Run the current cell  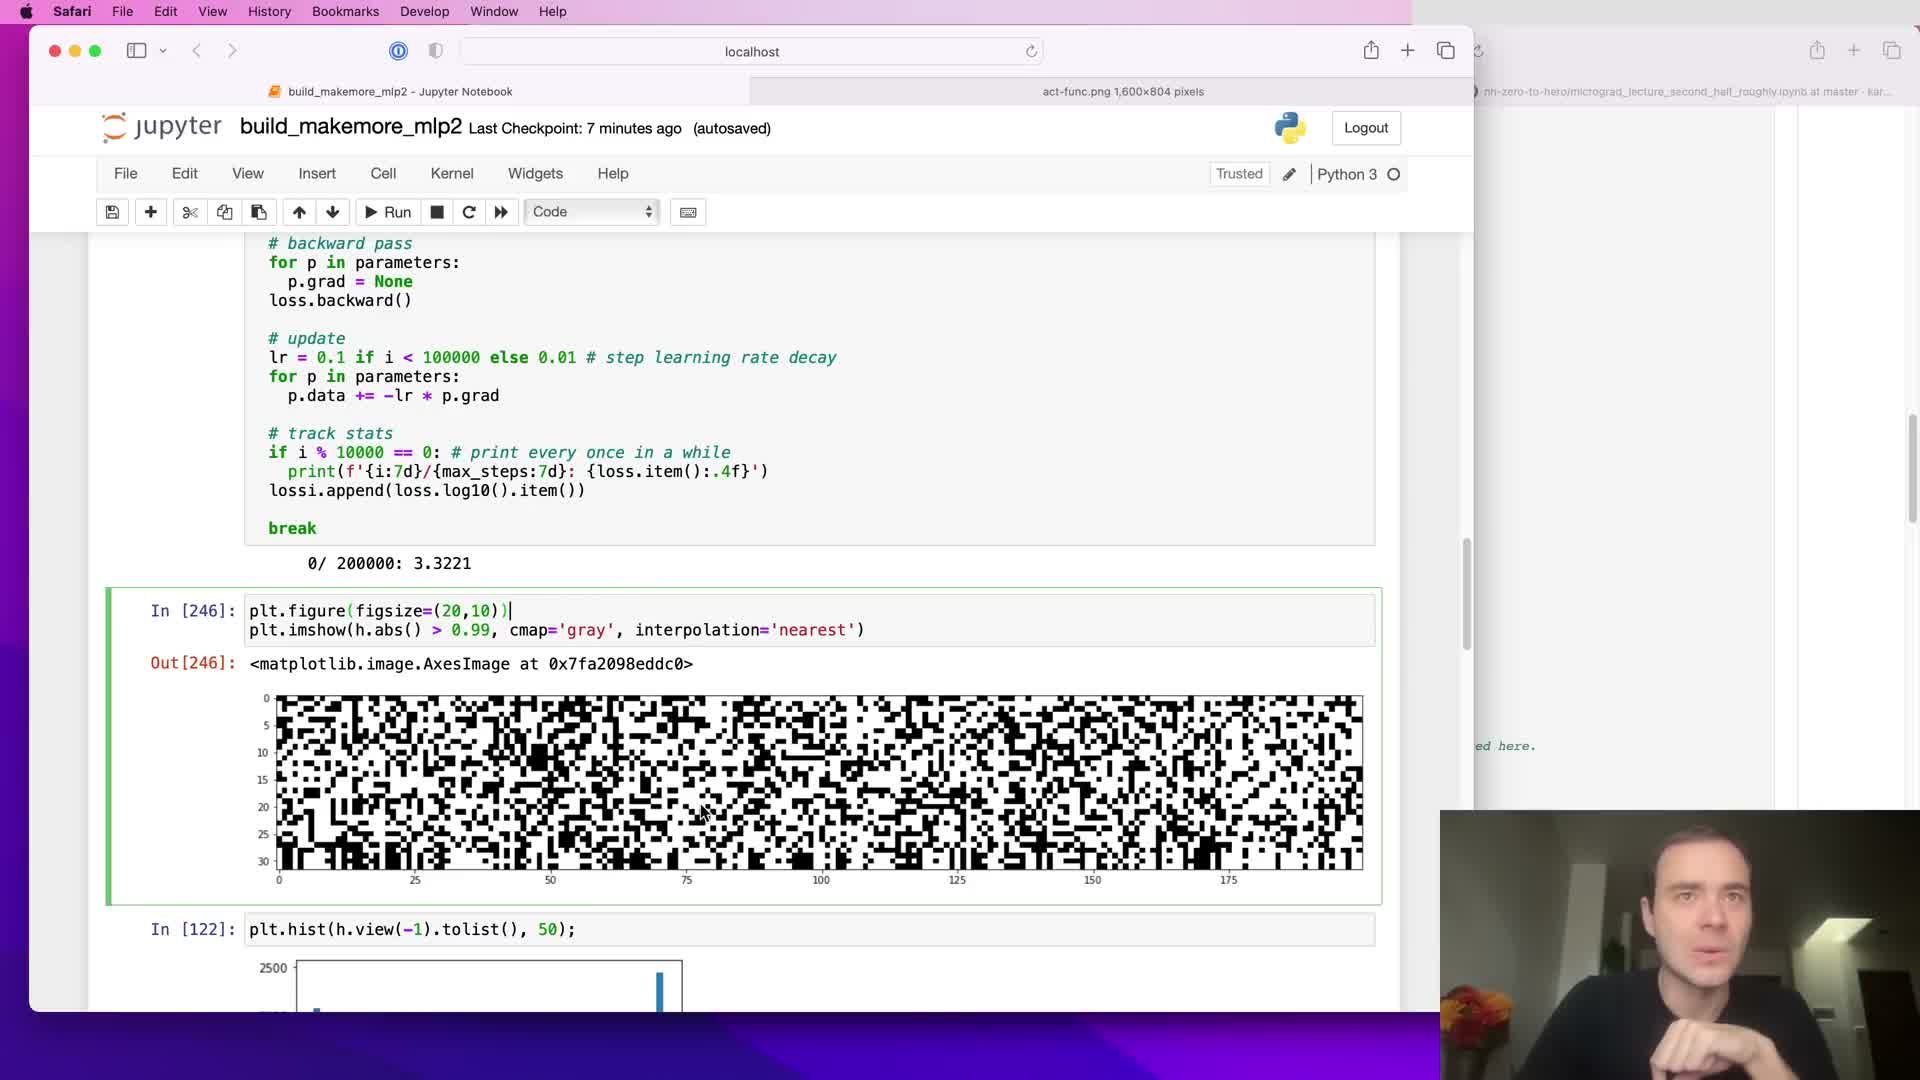pyautogui.click(x=388, y=212)
